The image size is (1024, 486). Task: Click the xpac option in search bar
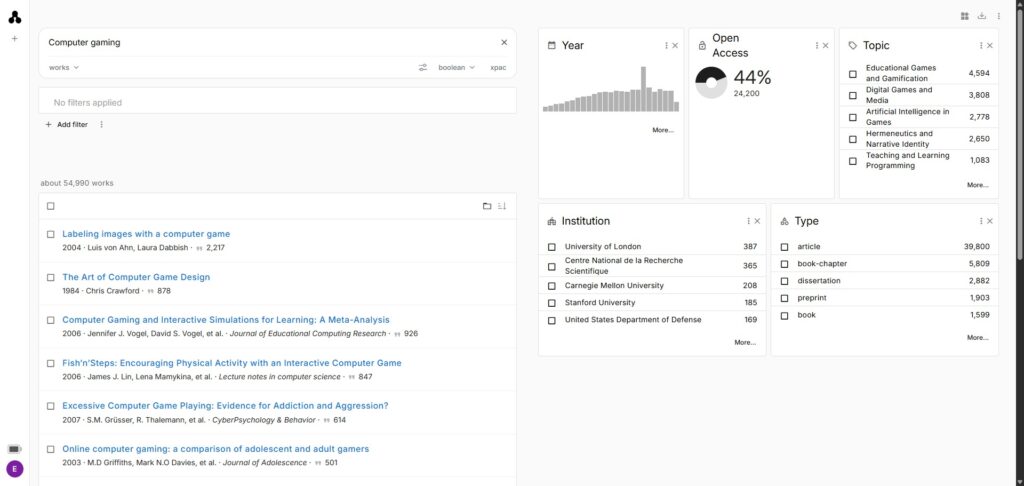pyautogui.click(x=498, y=67)
